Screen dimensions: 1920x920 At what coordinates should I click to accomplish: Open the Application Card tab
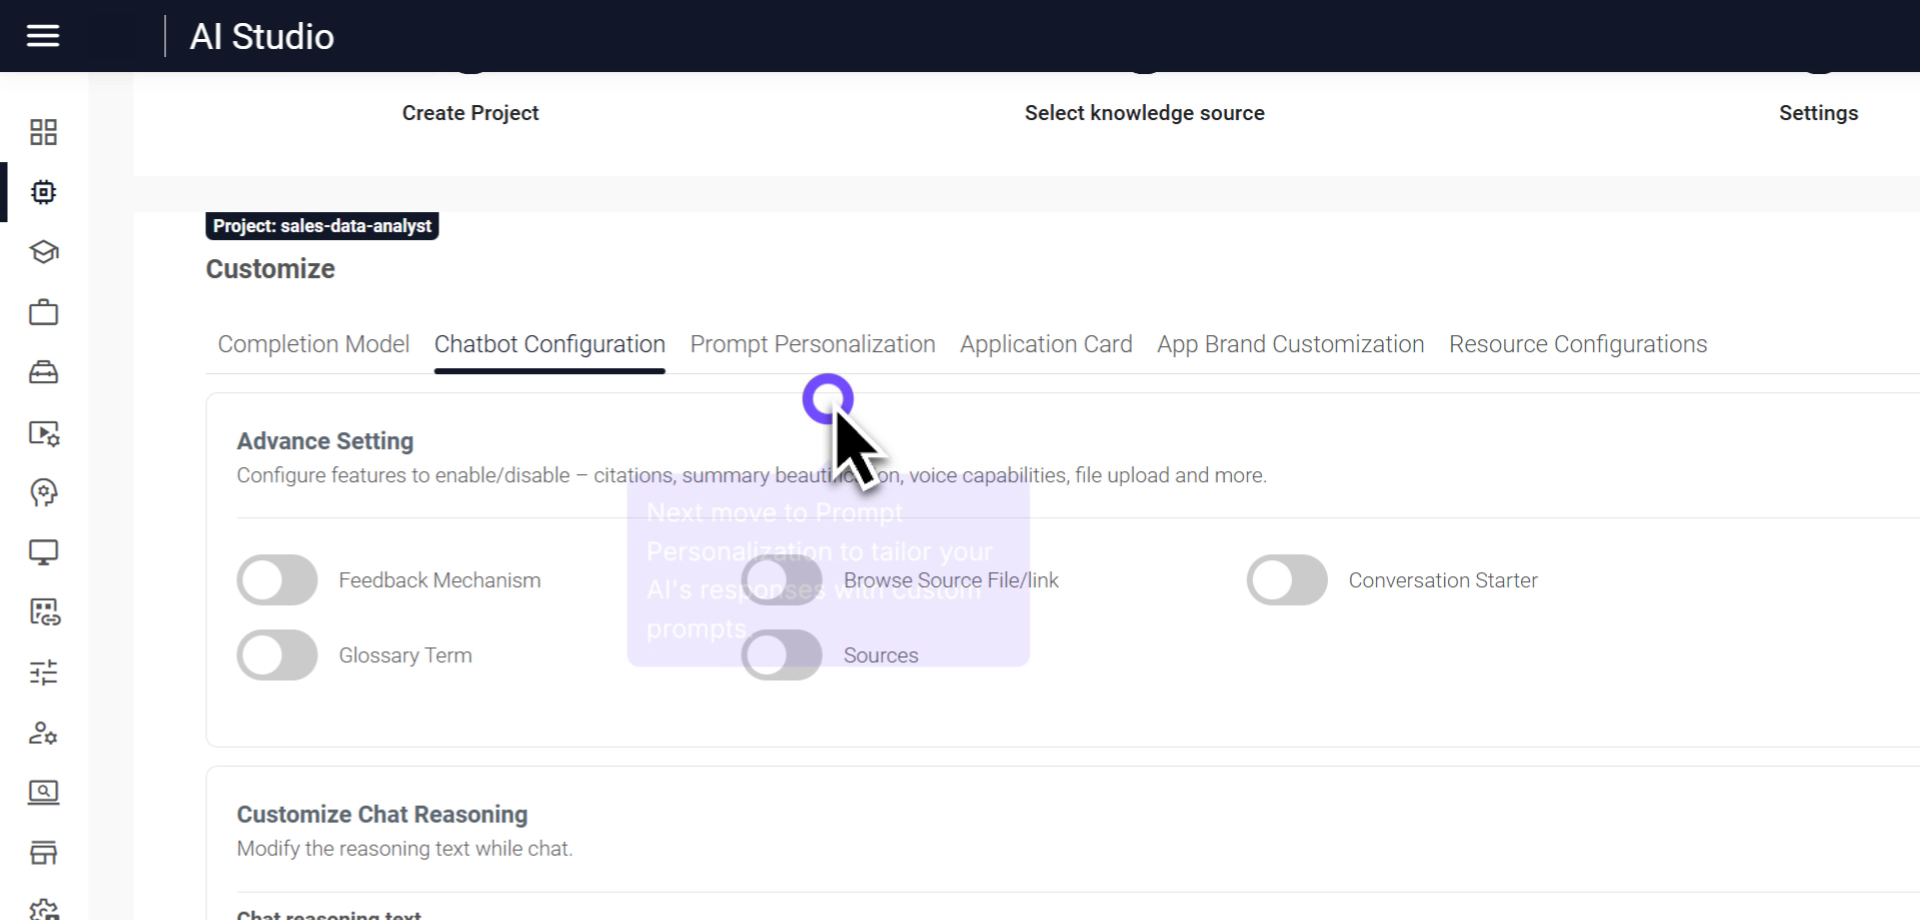pos(1045,344)
